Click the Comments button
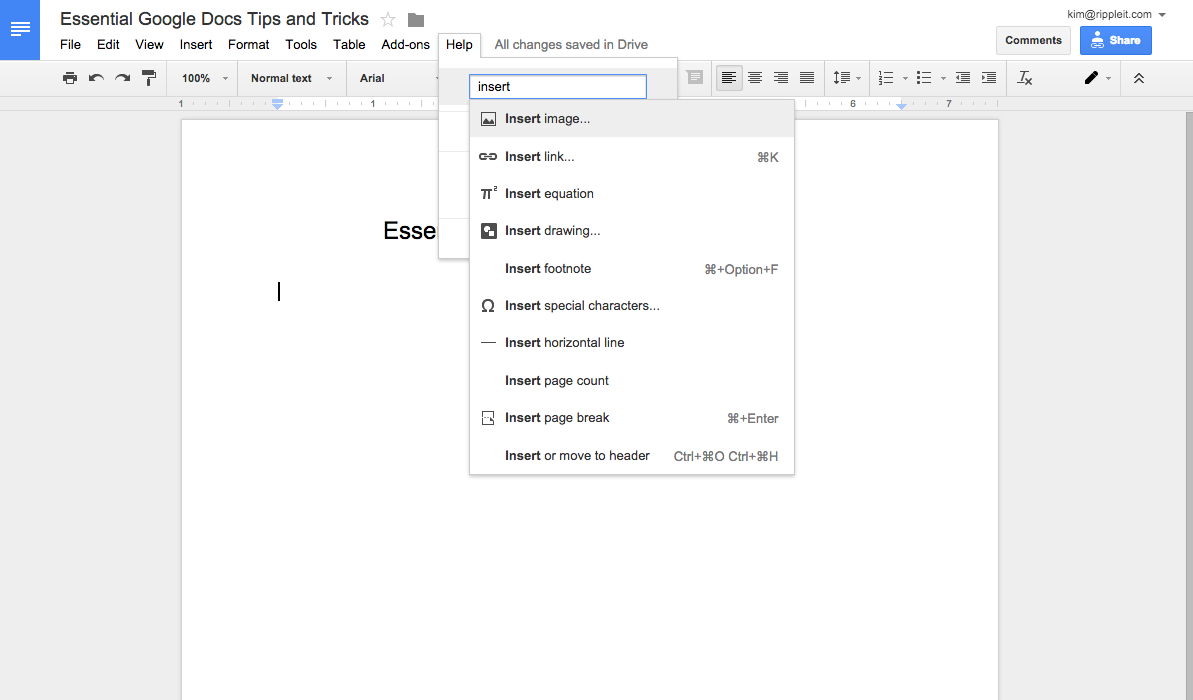The image size is (1193, 700). (1033, 40)
